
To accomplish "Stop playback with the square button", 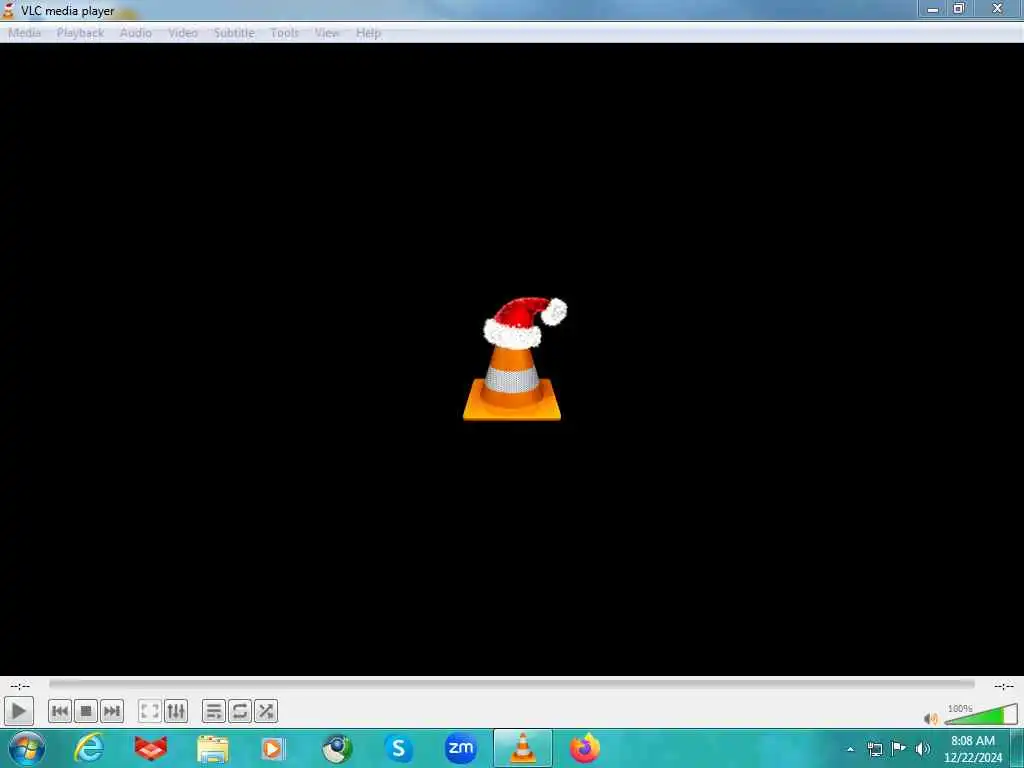I will pyautogui.click(x=86, y=711).
